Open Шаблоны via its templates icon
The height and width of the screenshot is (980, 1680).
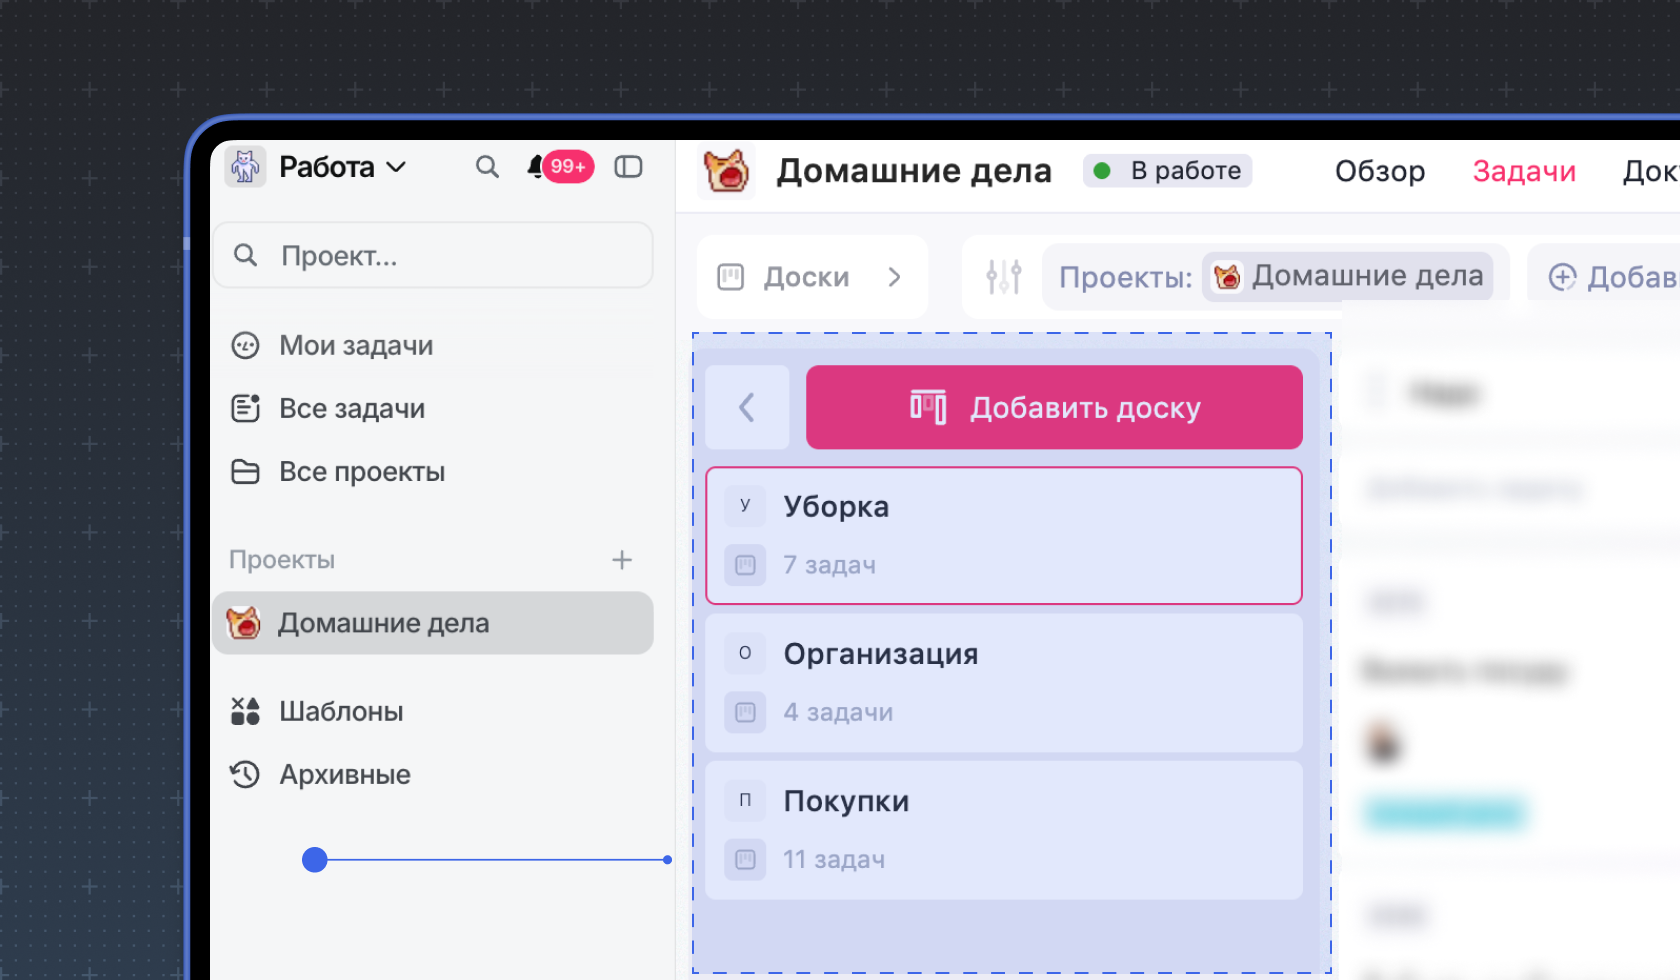[x=245, y=710]
